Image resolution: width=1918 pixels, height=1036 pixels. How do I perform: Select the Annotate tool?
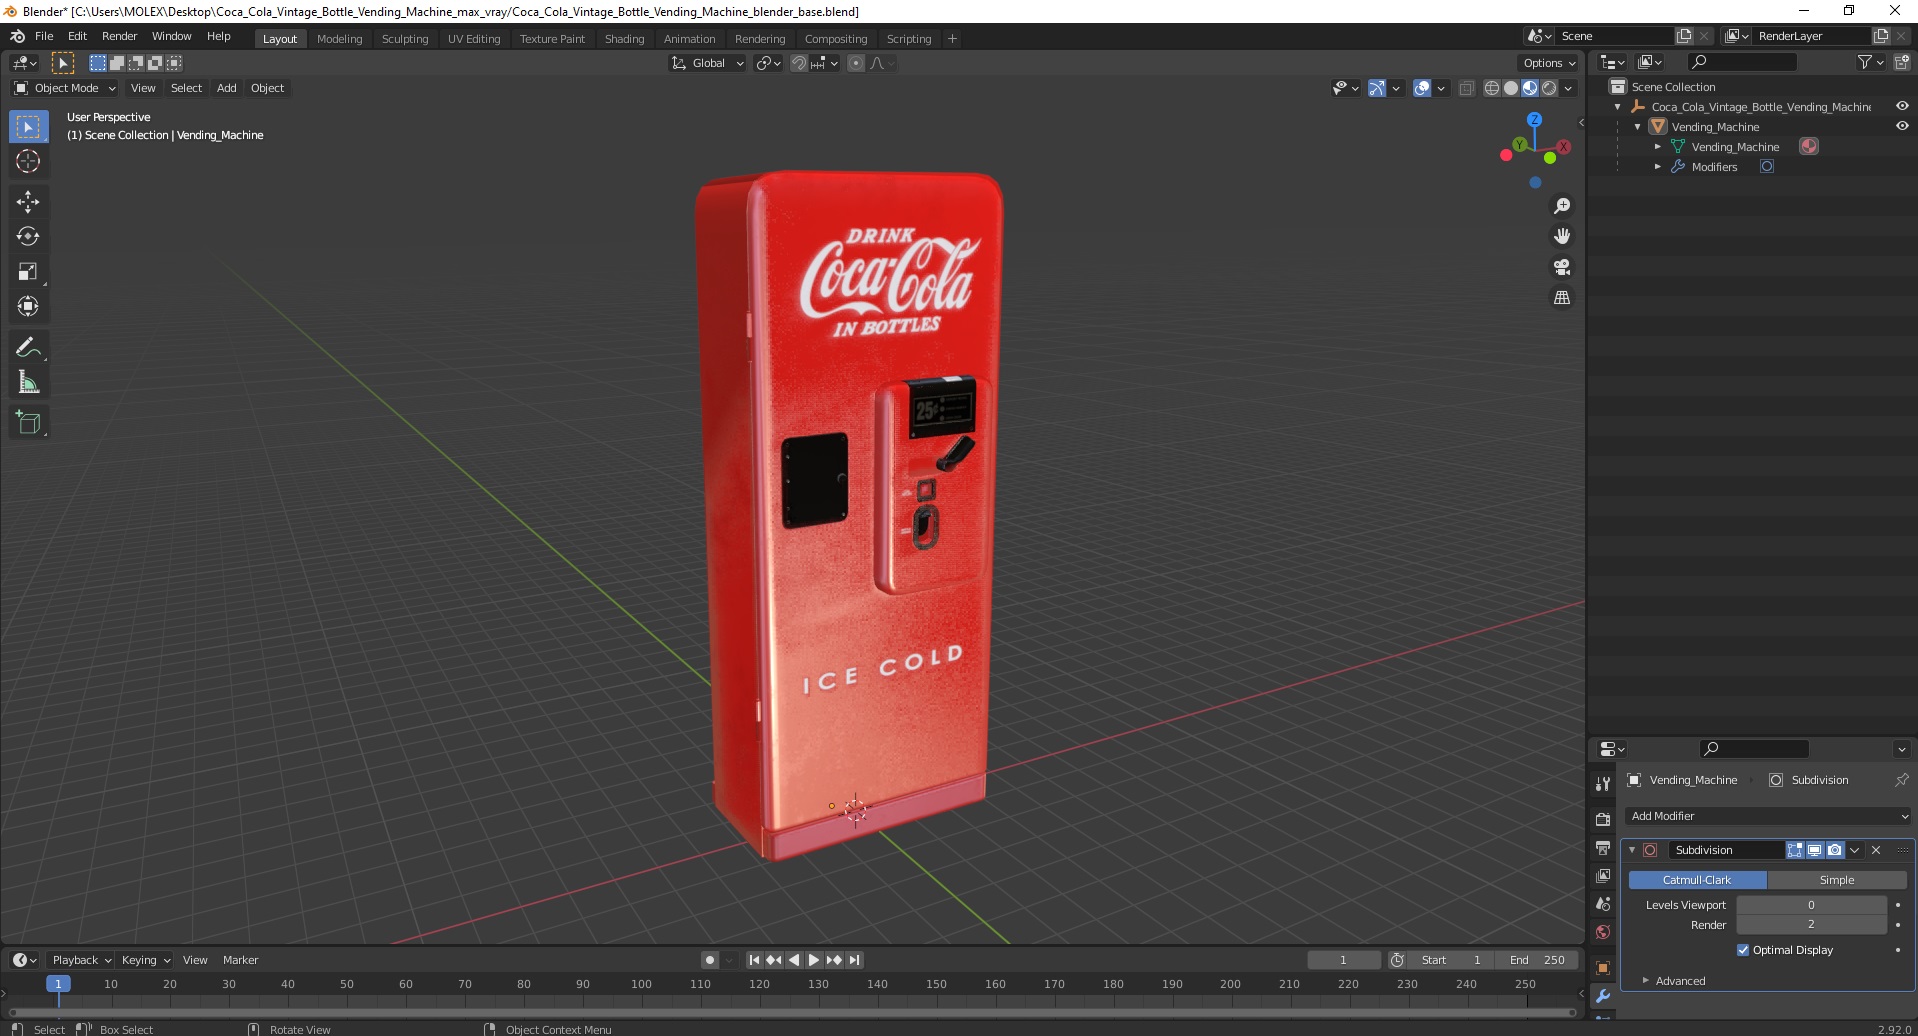click(x=28, y=348)
